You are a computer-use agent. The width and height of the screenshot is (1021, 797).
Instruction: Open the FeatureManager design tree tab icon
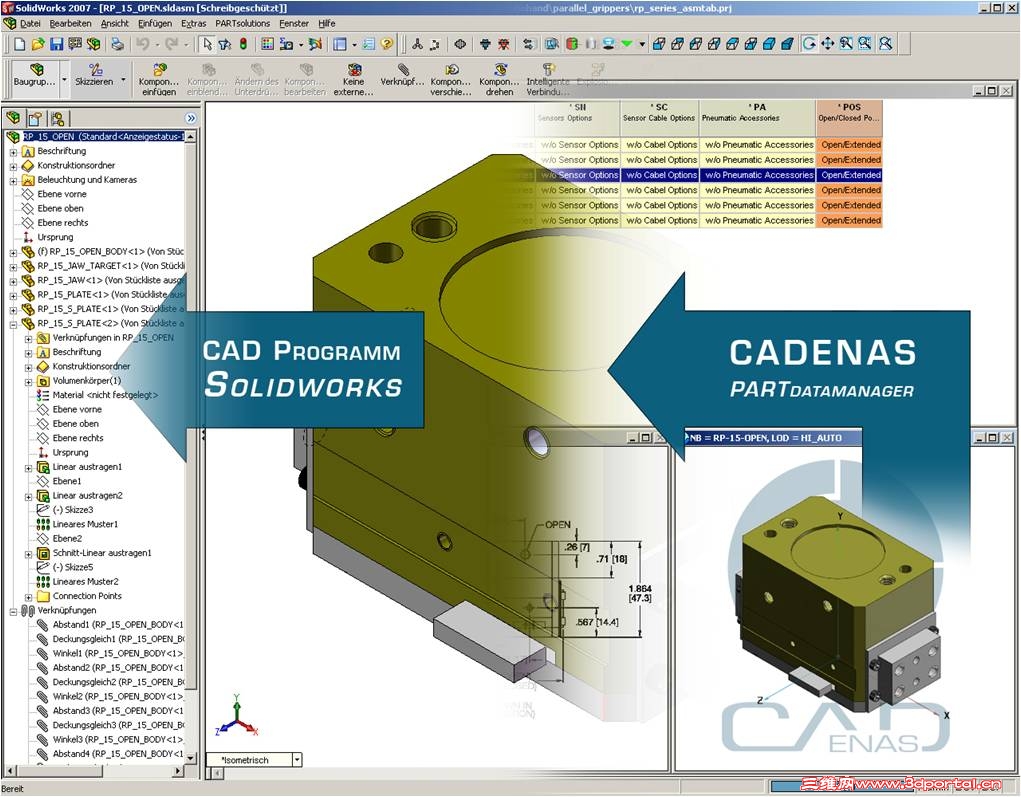[x=13, y=118]
